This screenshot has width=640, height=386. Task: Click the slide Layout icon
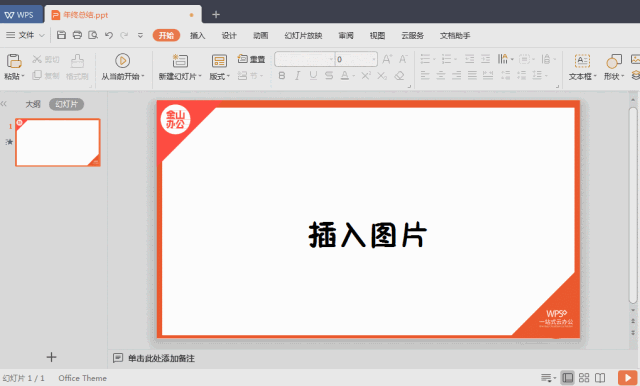219,61
